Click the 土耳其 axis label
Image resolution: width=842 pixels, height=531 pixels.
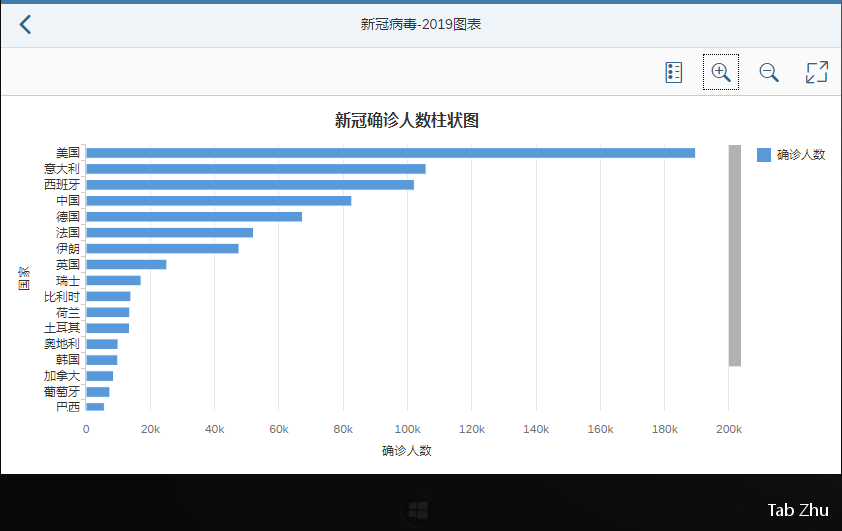pos(62,328)
